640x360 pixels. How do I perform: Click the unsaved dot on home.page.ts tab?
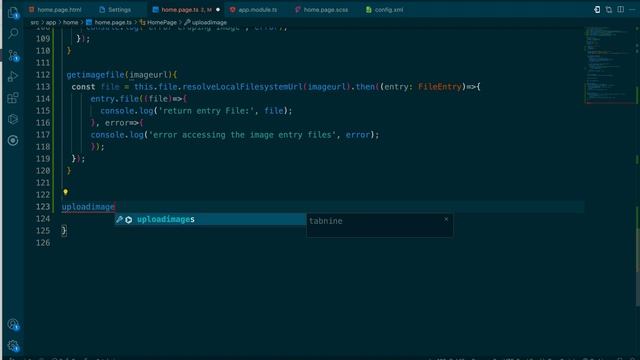pyautogui.click(x=218, y=9)
